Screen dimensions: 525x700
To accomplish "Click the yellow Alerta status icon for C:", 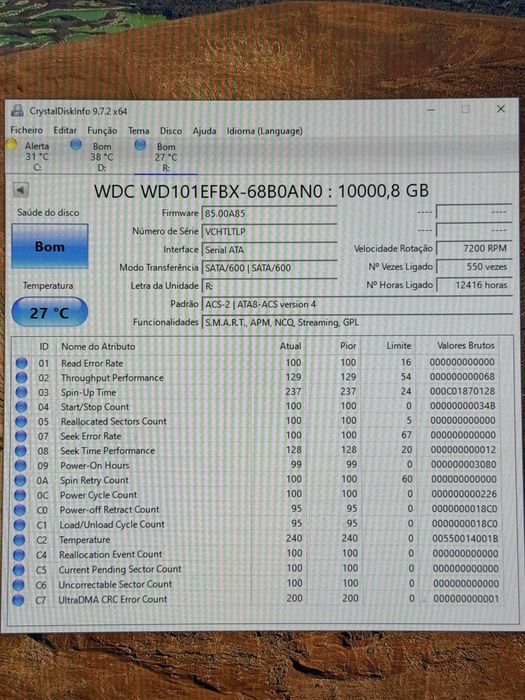I will click(x=12, y=144).
